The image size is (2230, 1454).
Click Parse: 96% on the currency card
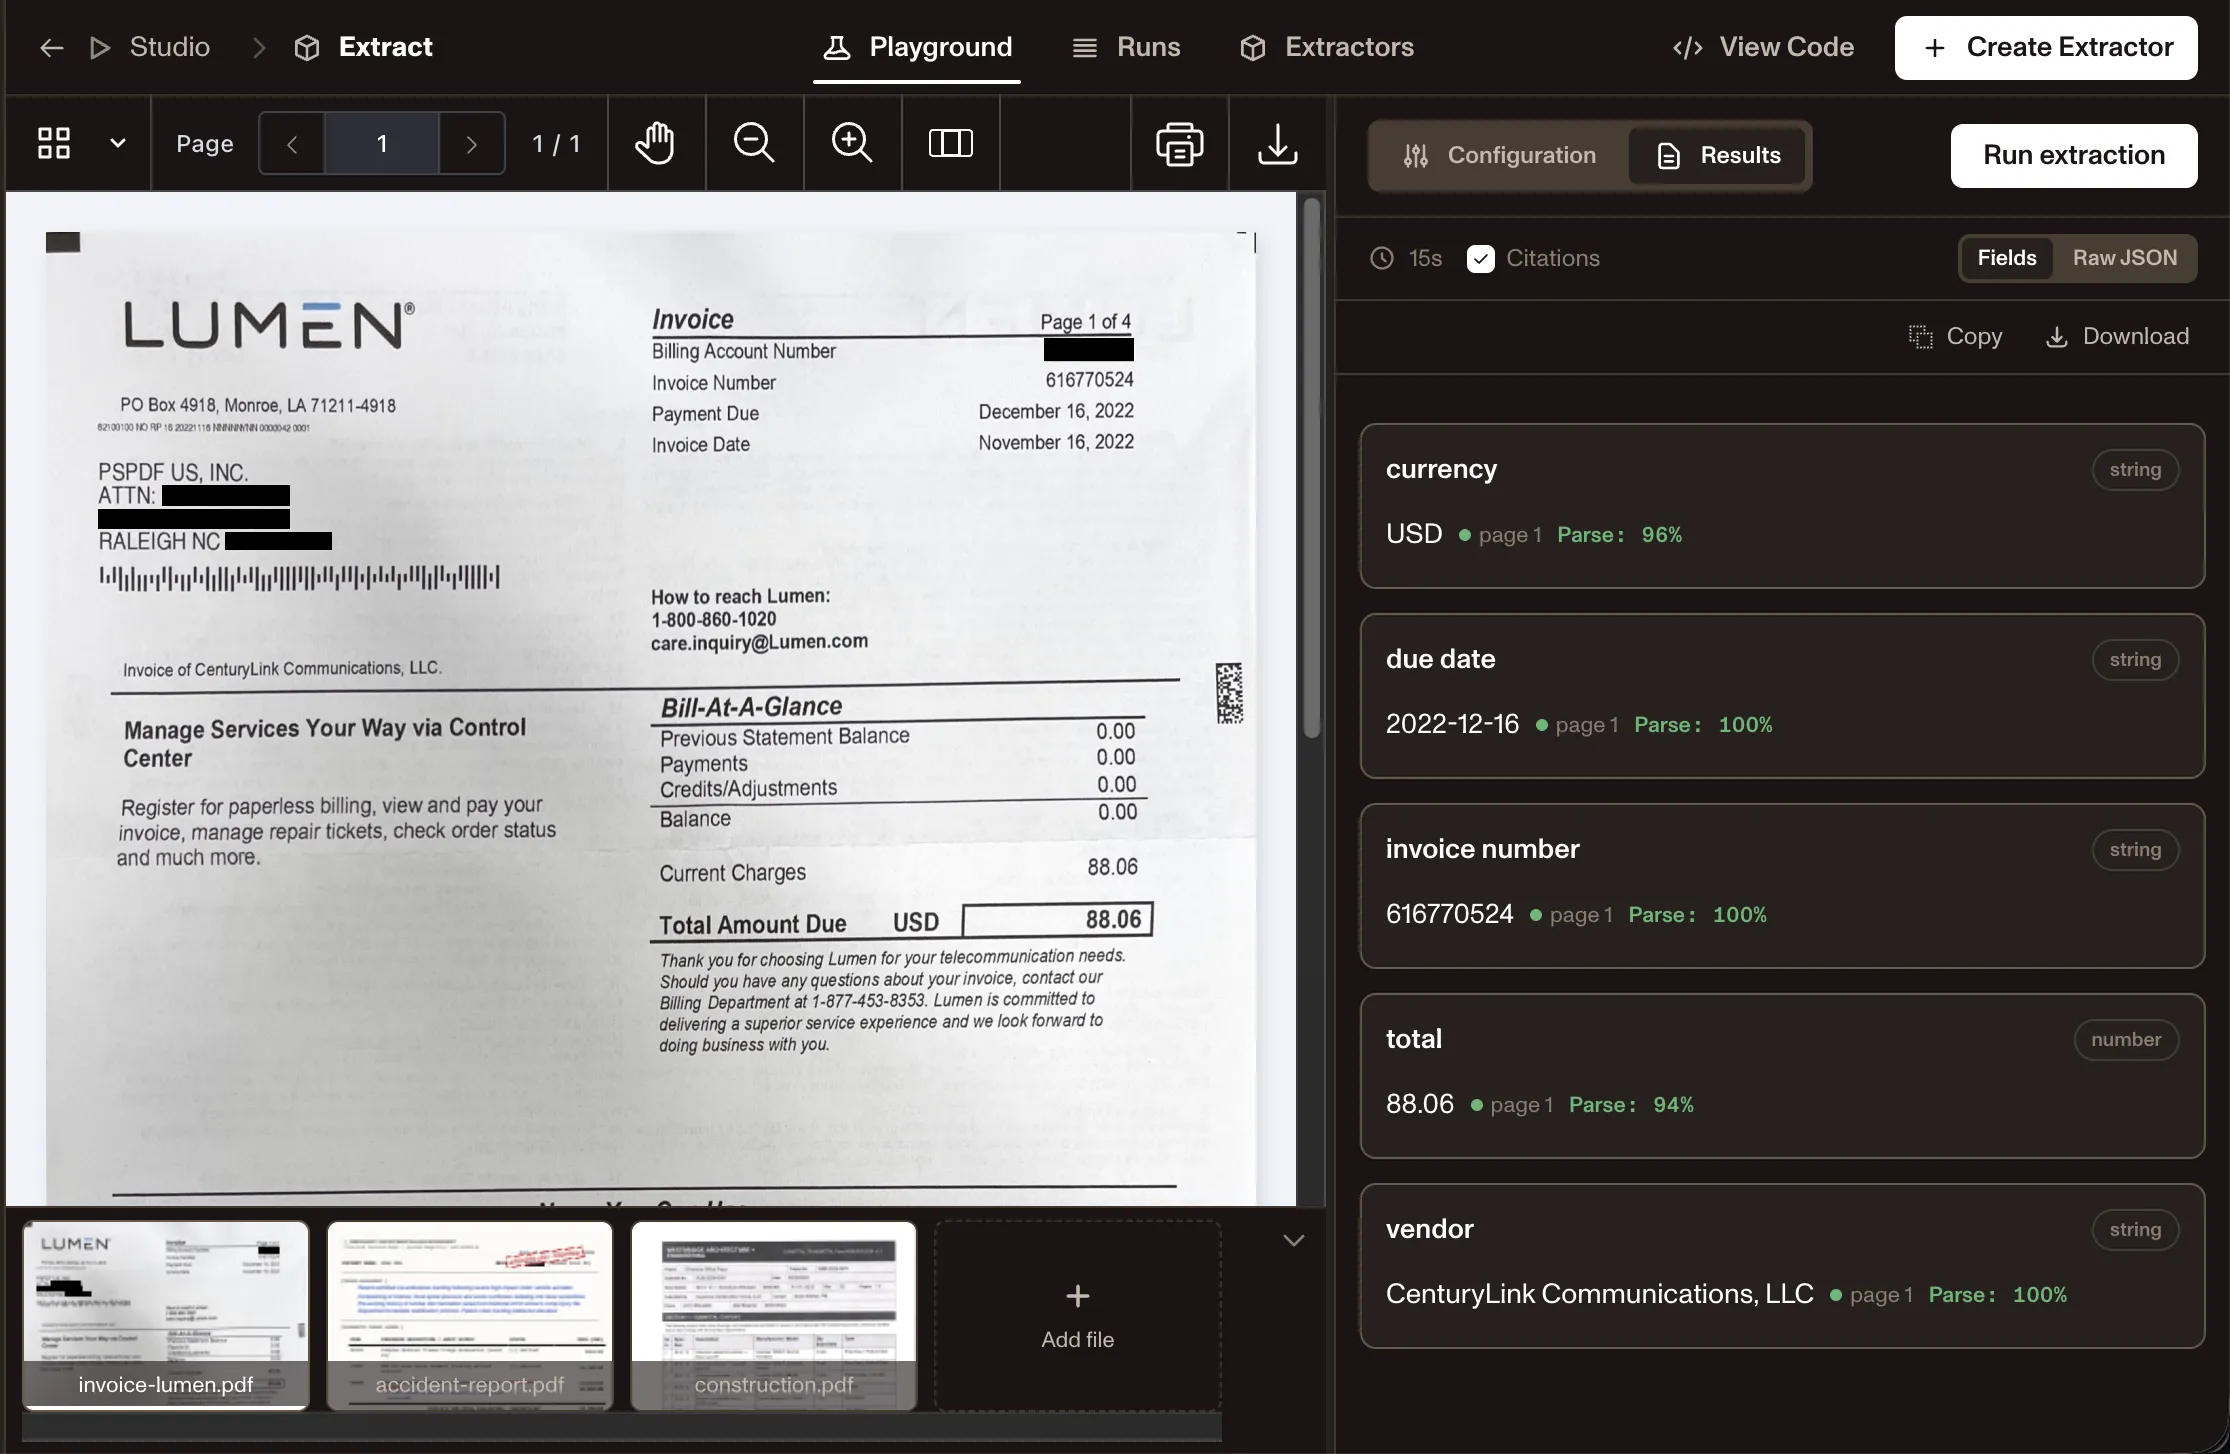(x=1620, y=535)
